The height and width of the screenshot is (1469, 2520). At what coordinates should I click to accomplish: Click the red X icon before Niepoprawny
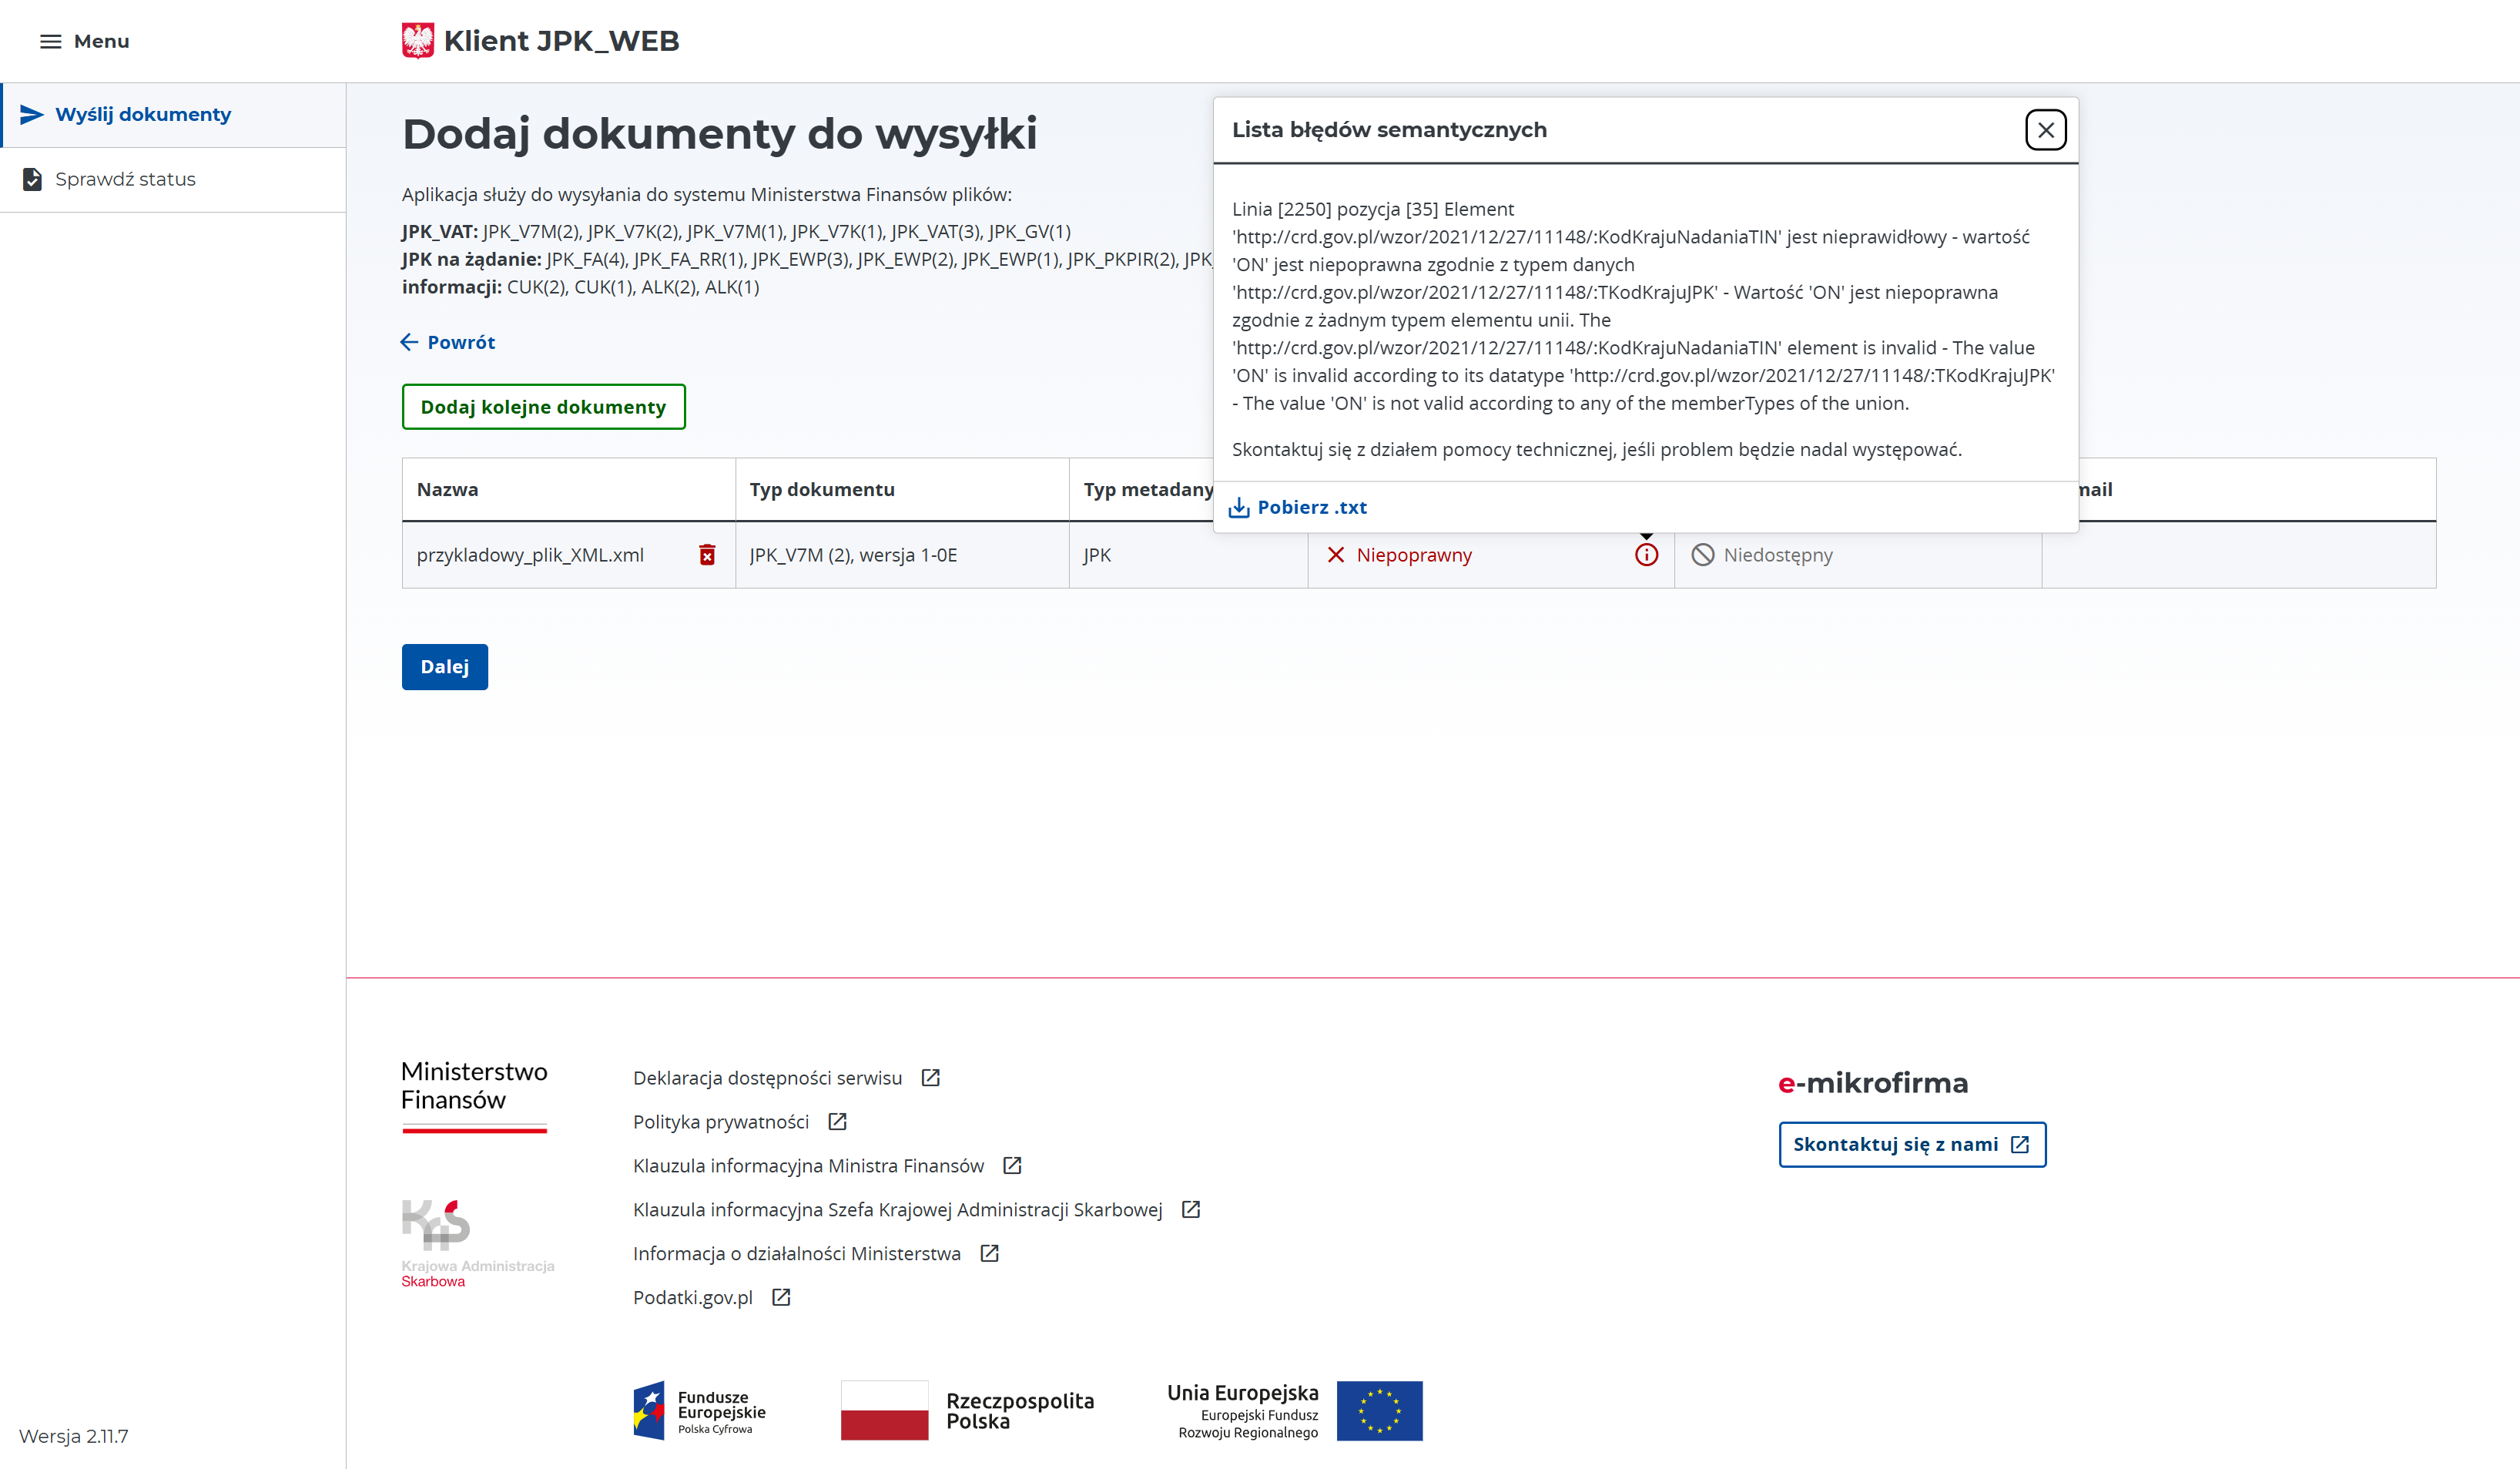pyautogui.click(x=1335, y=555)
